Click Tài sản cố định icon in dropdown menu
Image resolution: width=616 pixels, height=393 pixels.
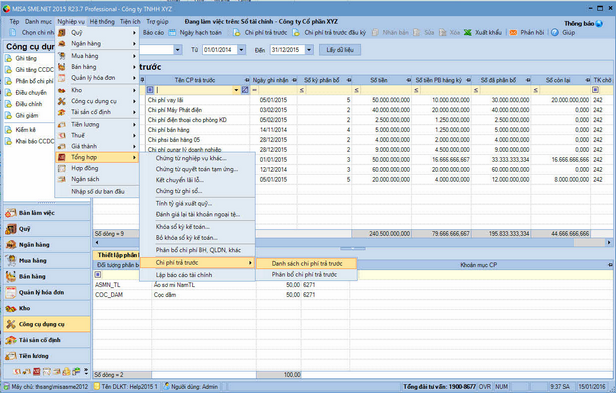pyautogui.click(x=62, y=112)
